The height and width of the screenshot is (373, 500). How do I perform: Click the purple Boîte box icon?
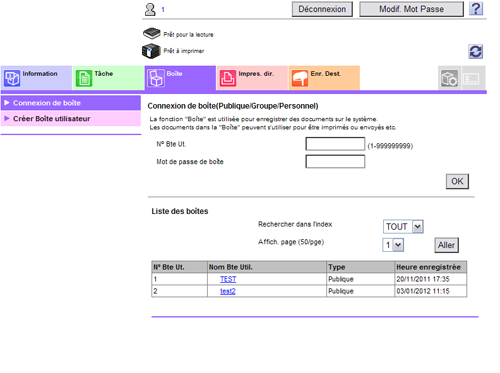[x=156, y=79]
